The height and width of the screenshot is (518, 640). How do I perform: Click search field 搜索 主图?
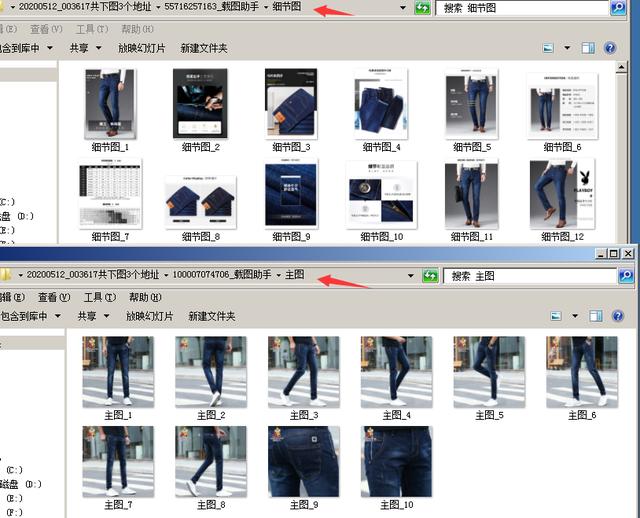pyautogui.click(x=530, y=276)
